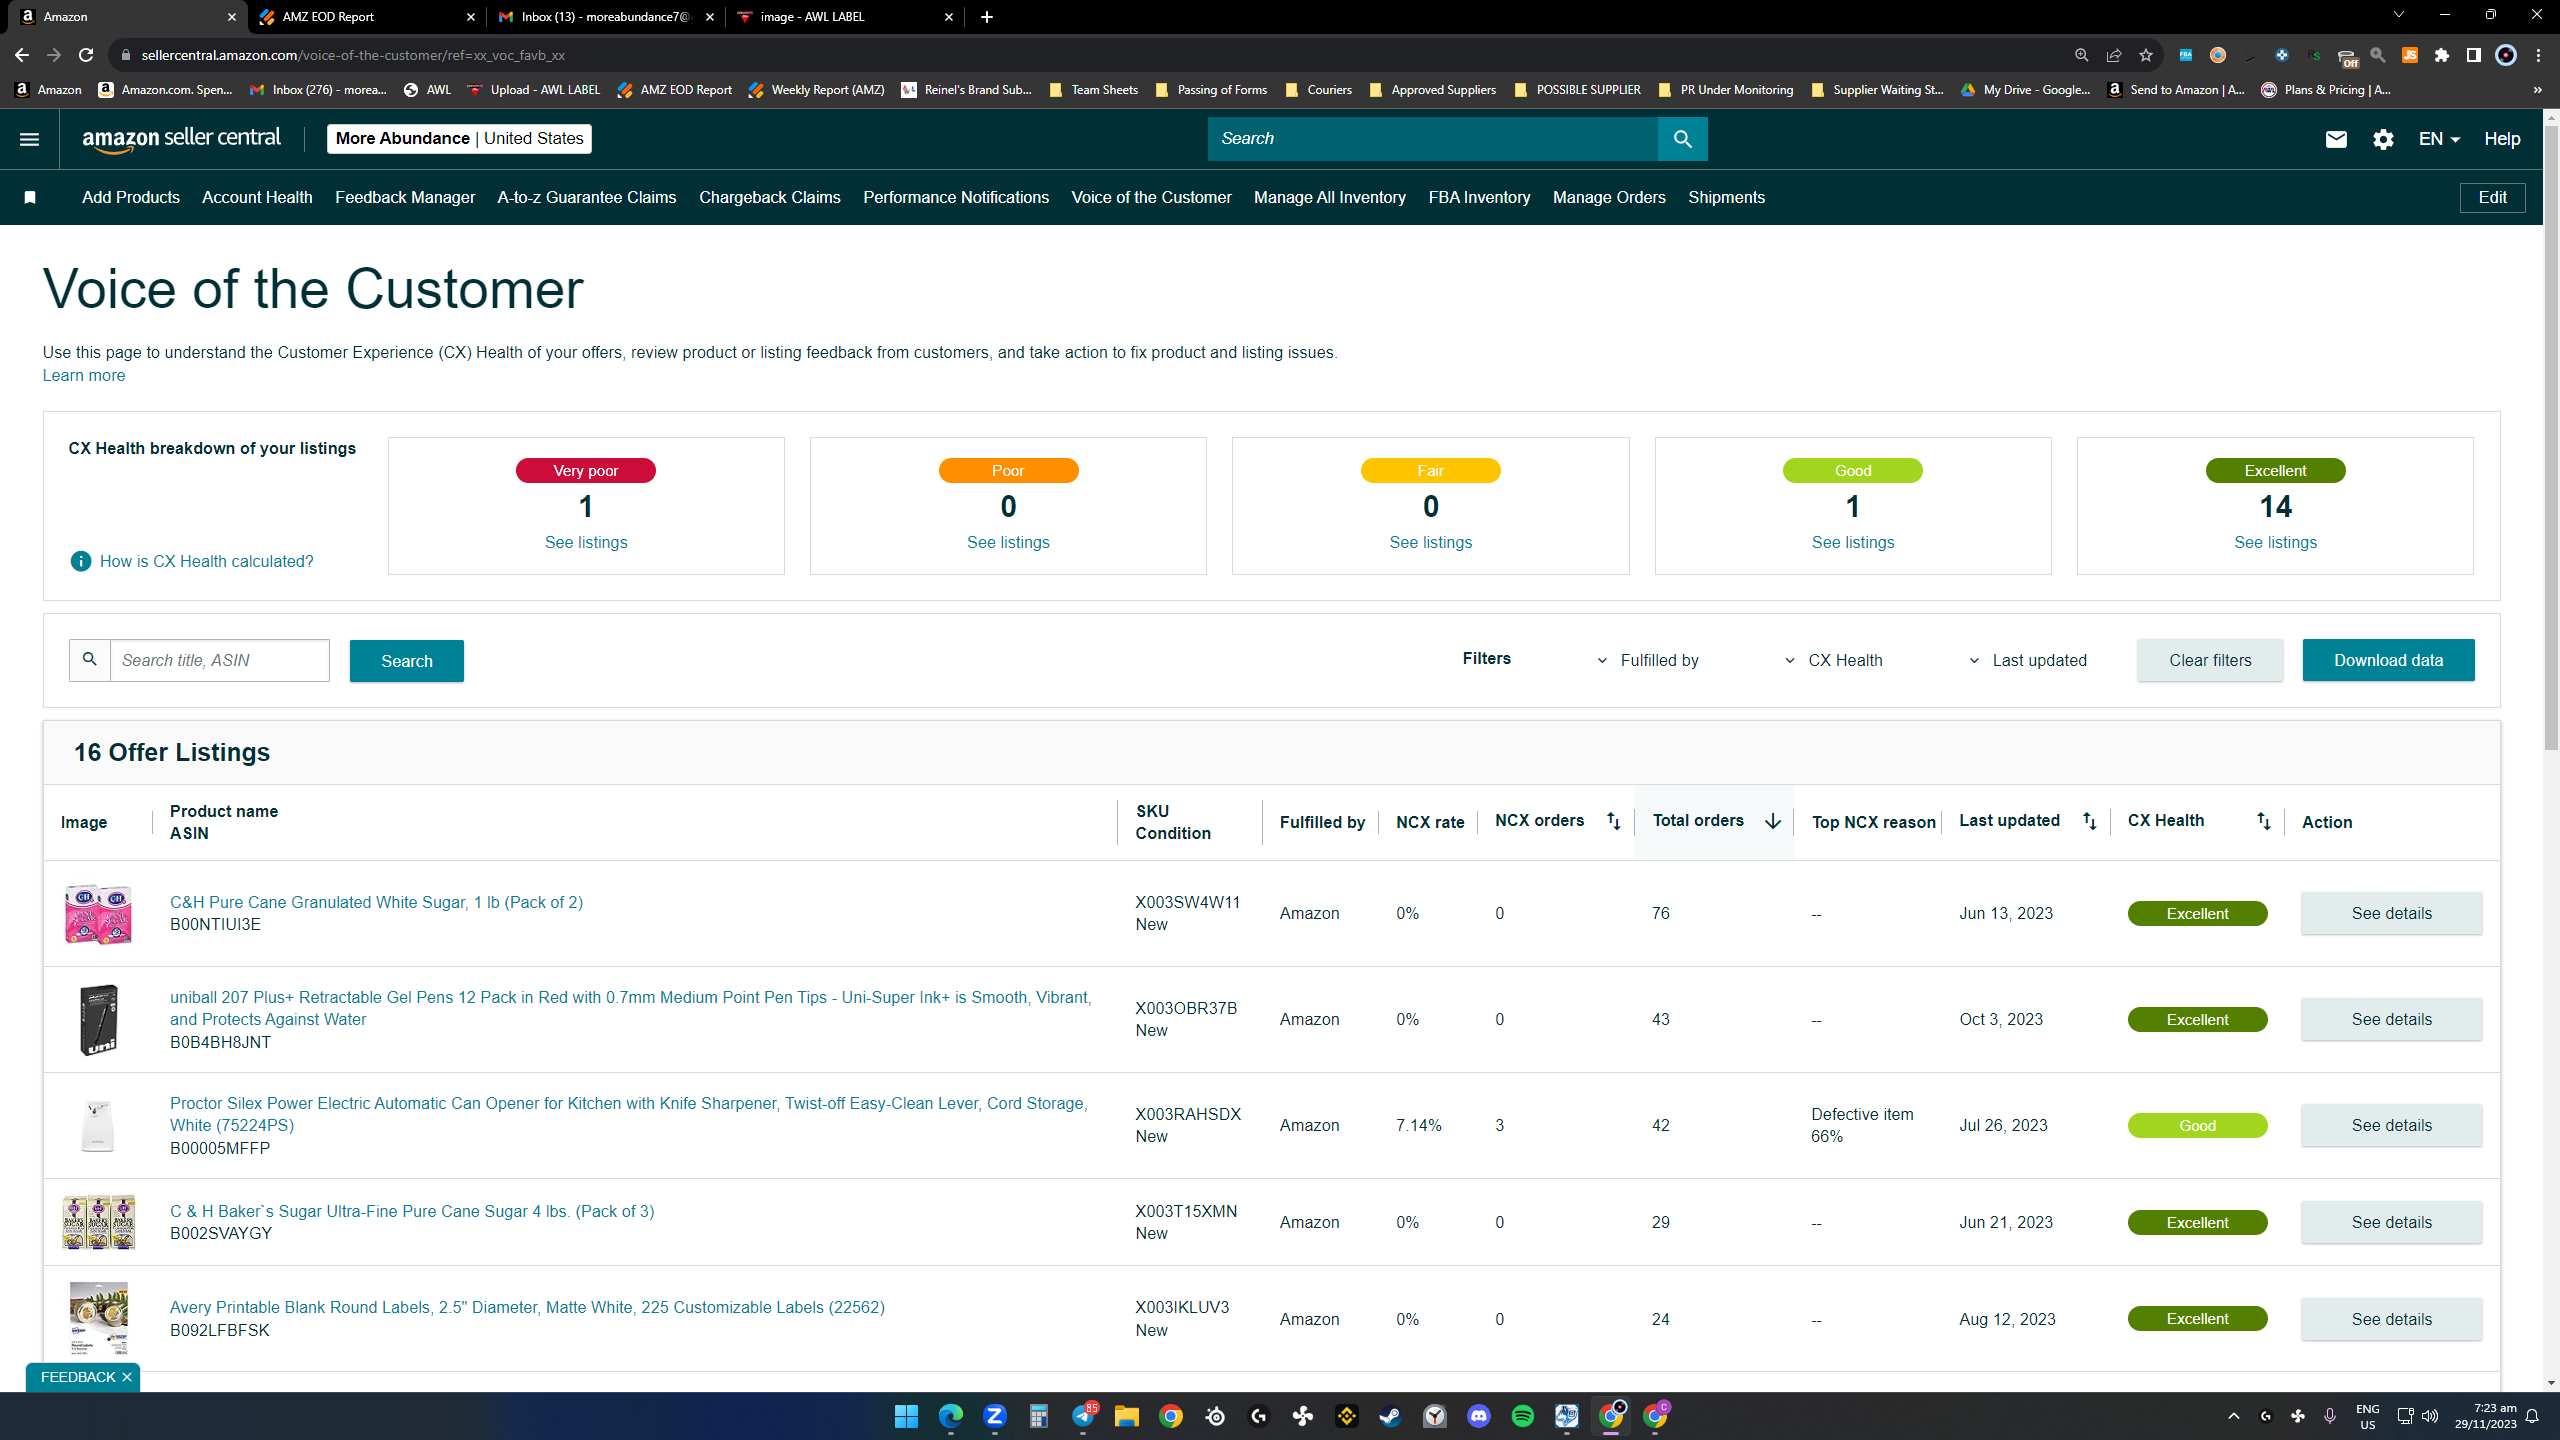The width and height of the screenshot is (2560, 1440).
Task: Go to A-to-z Guarantee Claims
Action: [587, 198]
